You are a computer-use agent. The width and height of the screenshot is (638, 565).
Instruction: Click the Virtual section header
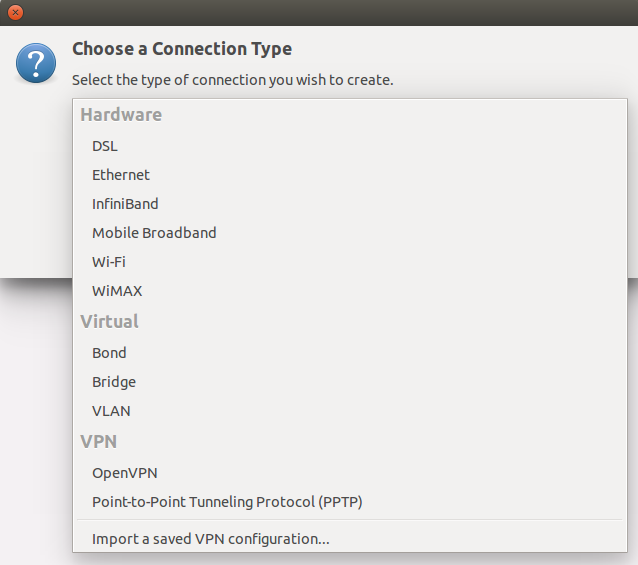(109, 322)
